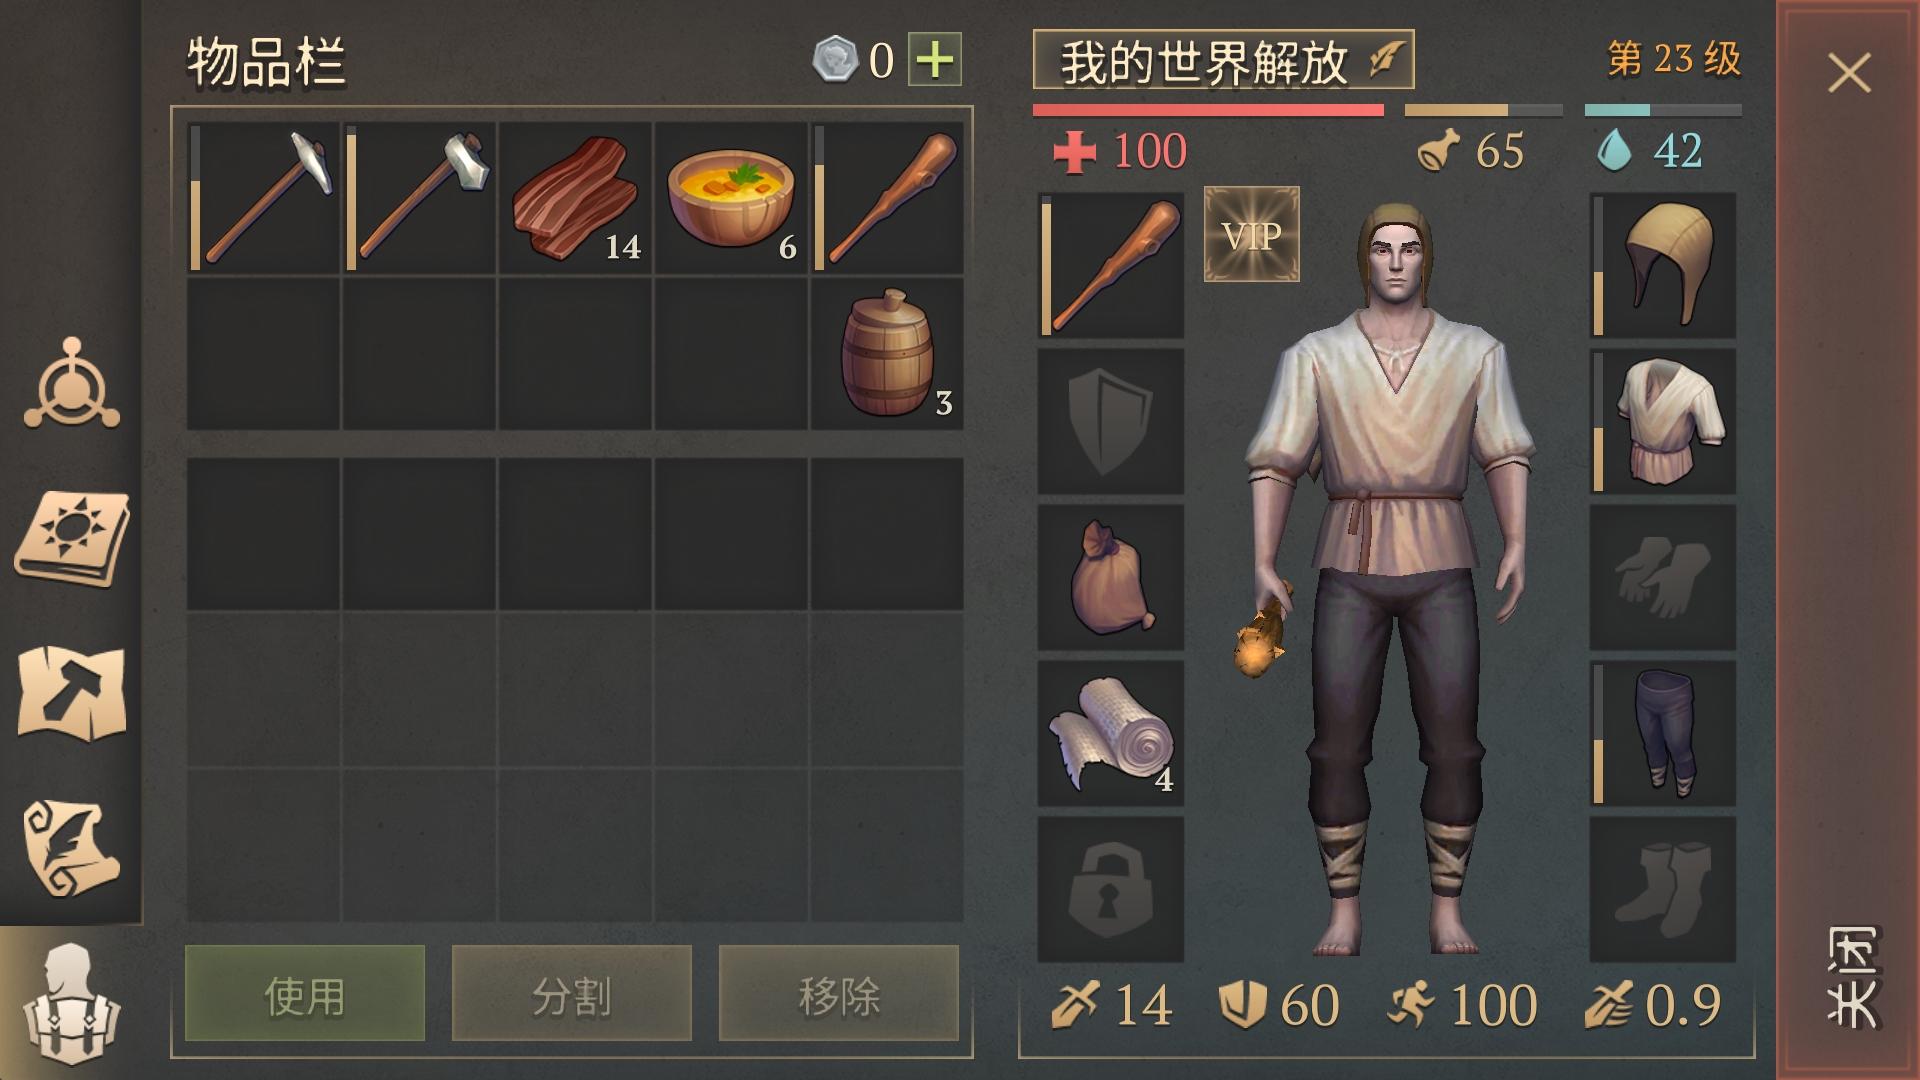Open the sun journal book tab
The image size is (1920, 1080).
coord(72,537)
